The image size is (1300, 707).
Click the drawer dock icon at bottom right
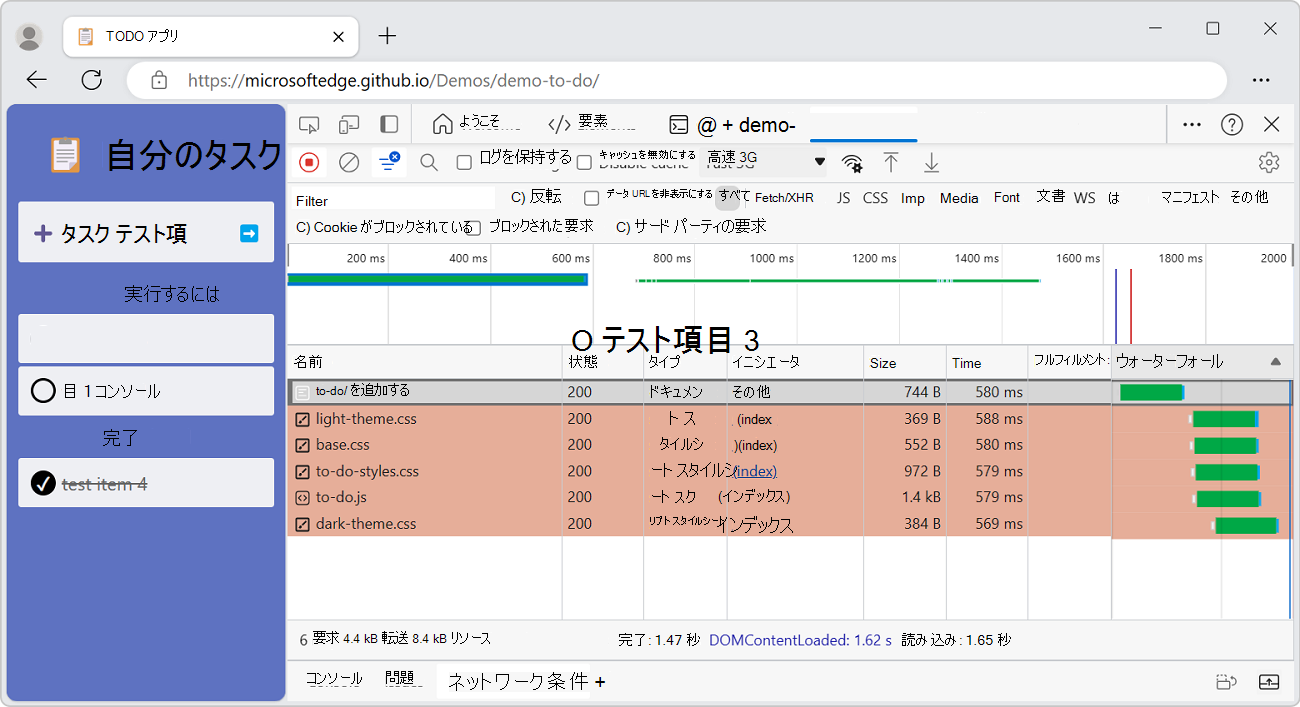[x=1226, y=682]
